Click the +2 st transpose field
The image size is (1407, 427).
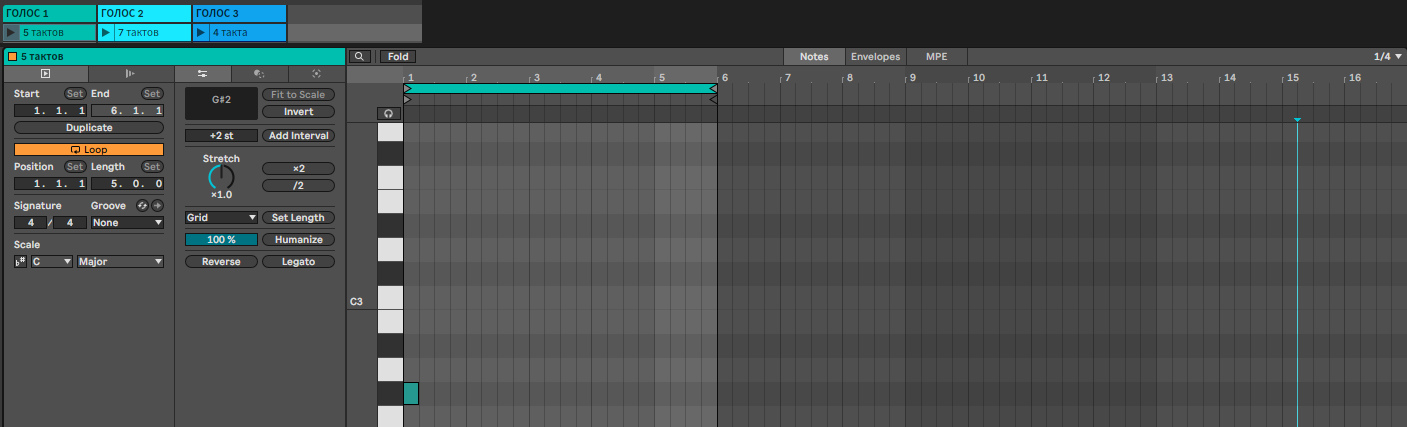pos(221,136)
